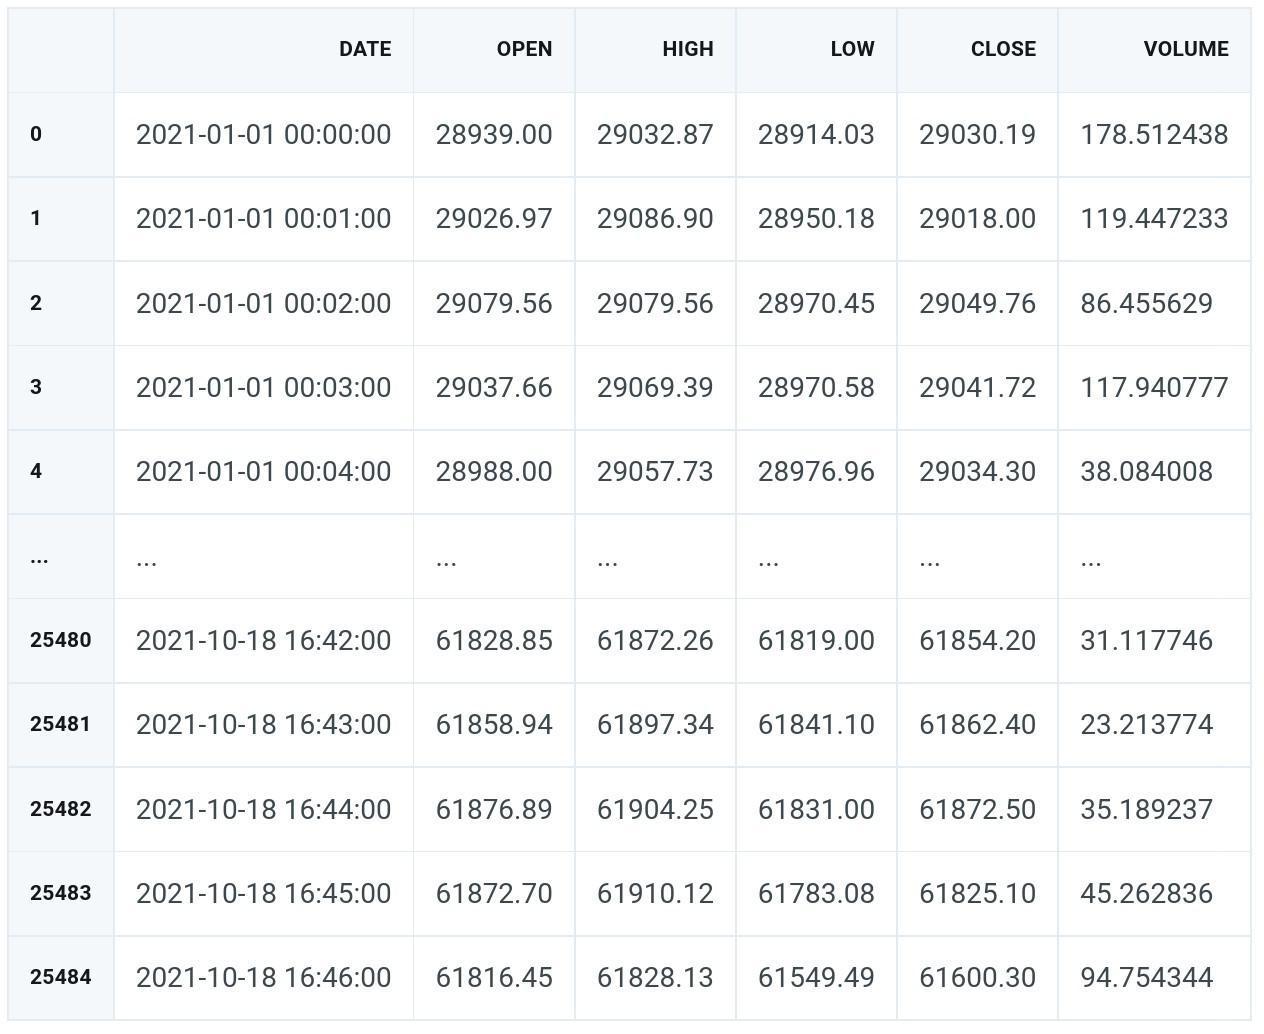The image size is (1264, 1034).
Task: Select row index 25482
Action: [x=60, y=809]
